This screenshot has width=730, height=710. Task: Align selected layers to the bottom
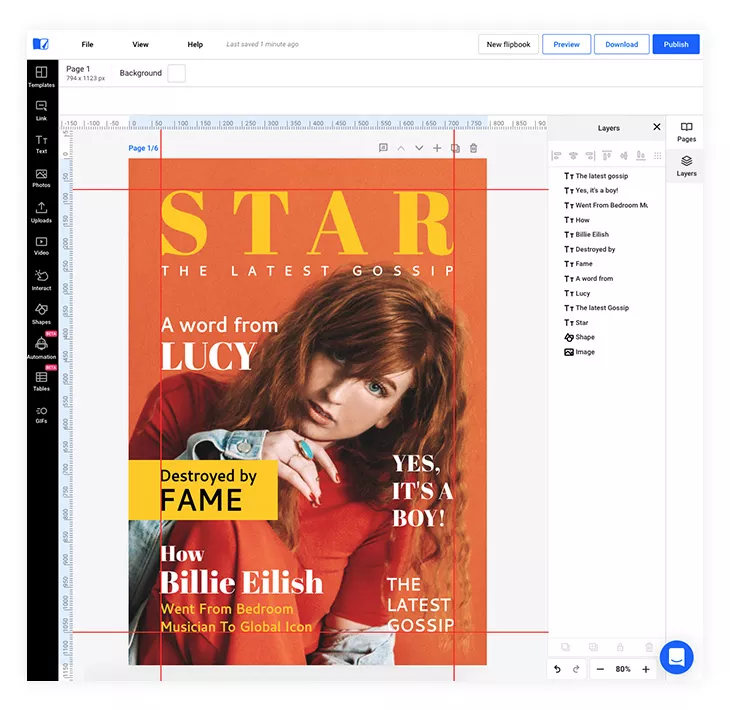coord(641,156)
